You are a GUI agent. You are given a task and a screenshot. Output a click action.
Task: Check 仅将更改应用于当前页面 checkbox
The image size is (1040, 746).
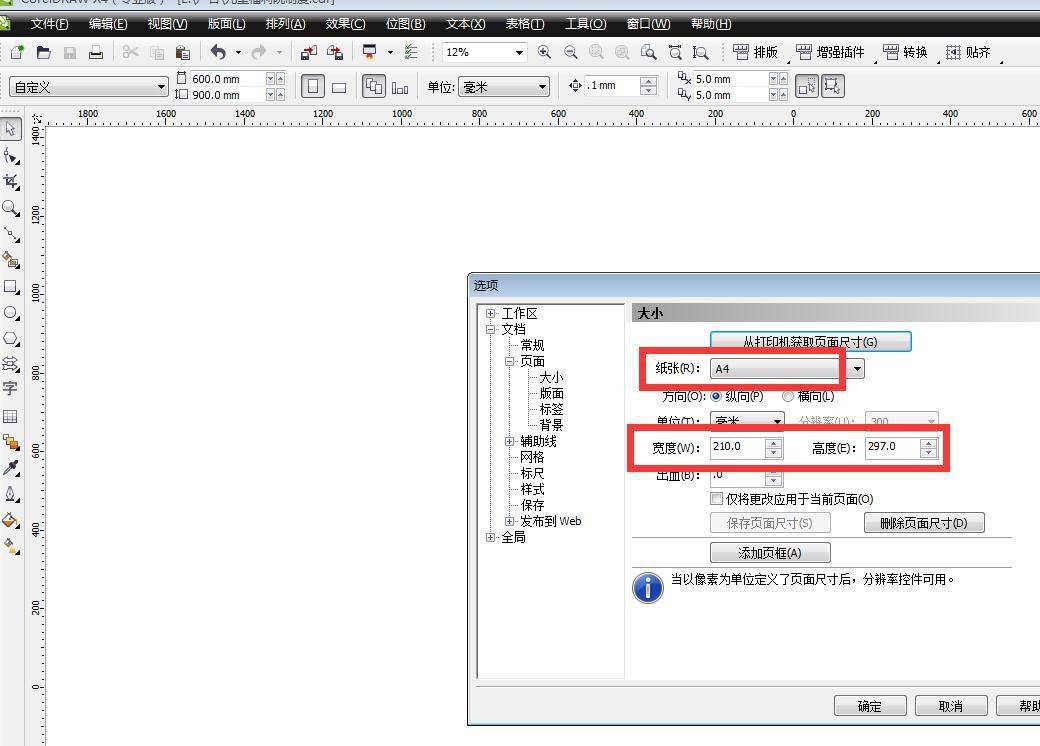tap(716, 498)
